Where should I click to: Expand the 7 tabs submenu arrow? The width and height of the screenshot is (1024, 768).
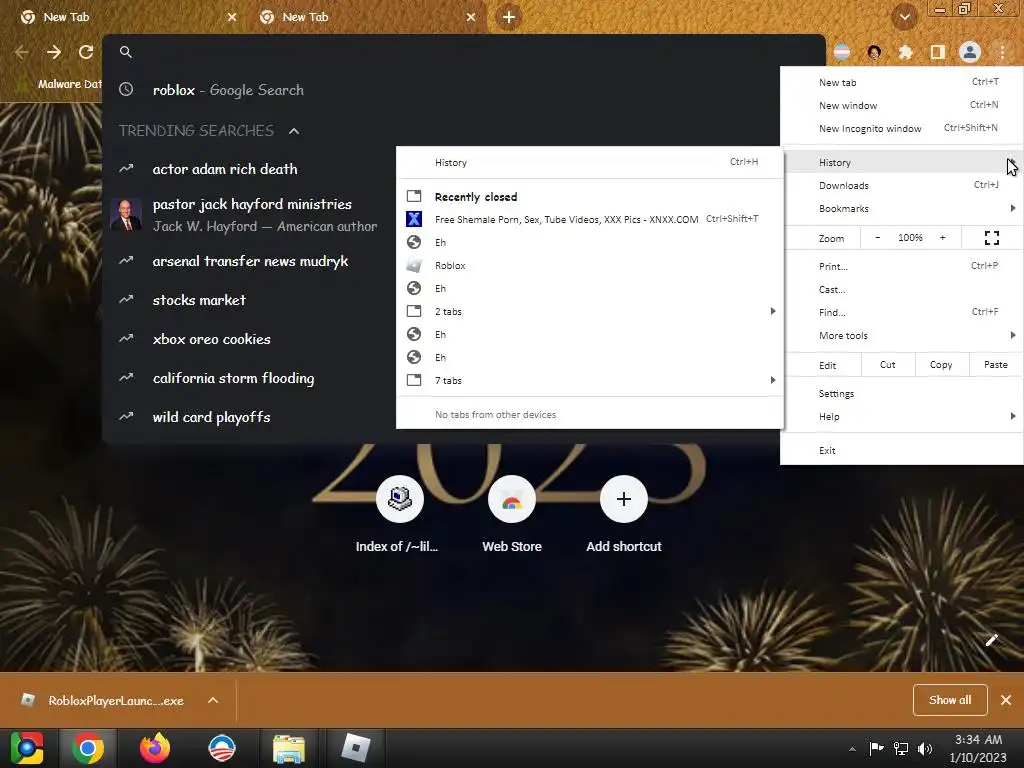coord(773,380)
